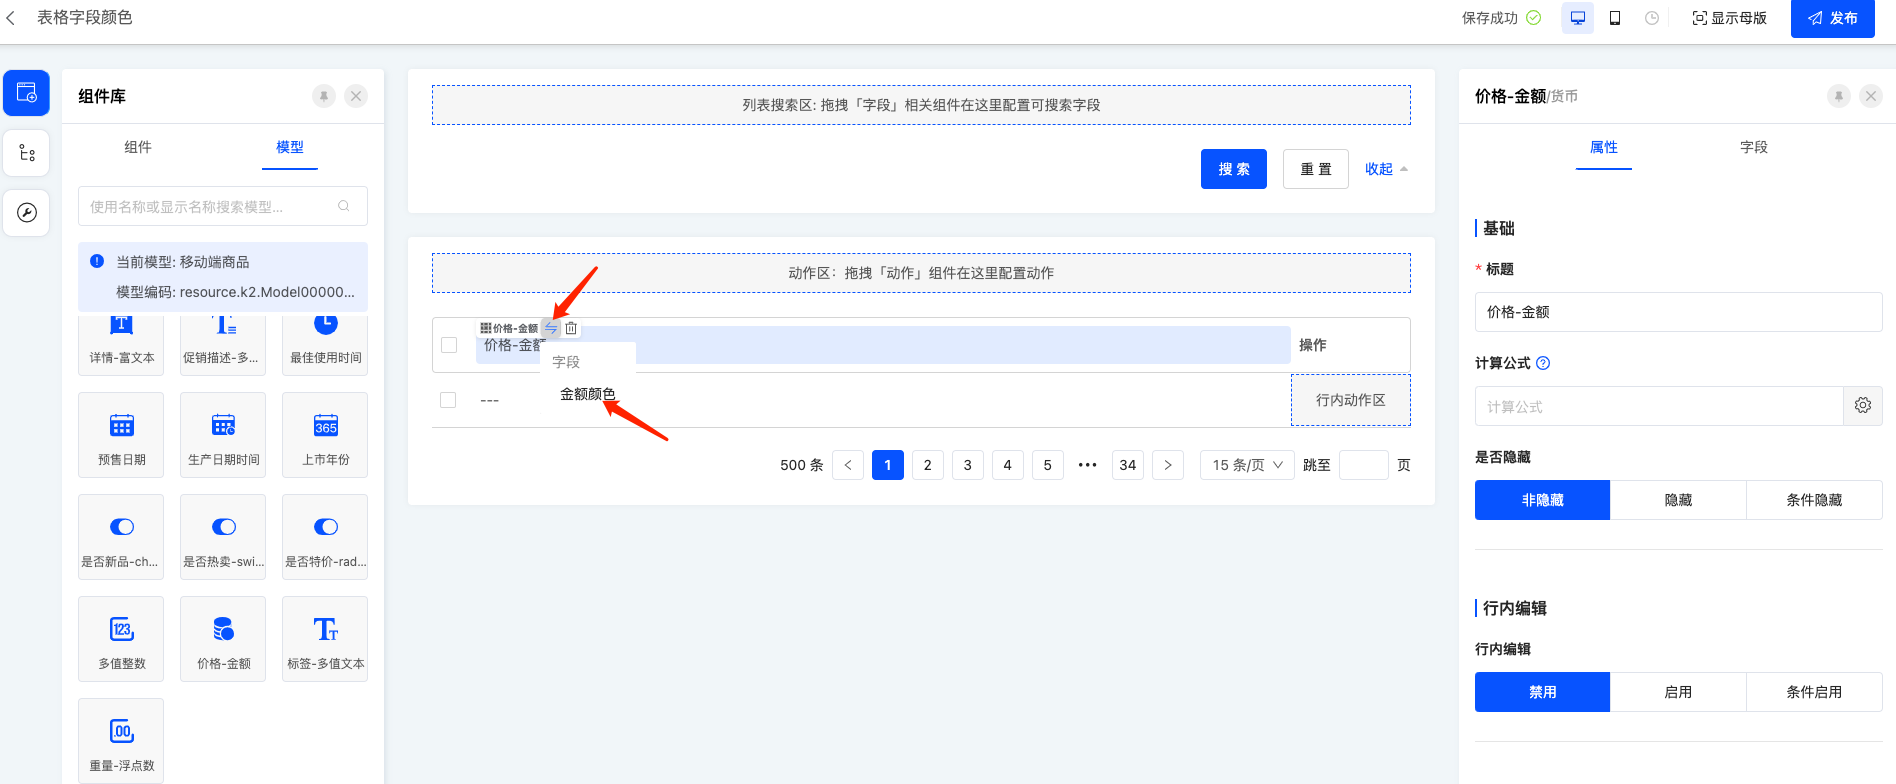This screenshot has height=784, width=1896.
Task: Choose 金额颜色 from the field popup
Action: point(588,394)
